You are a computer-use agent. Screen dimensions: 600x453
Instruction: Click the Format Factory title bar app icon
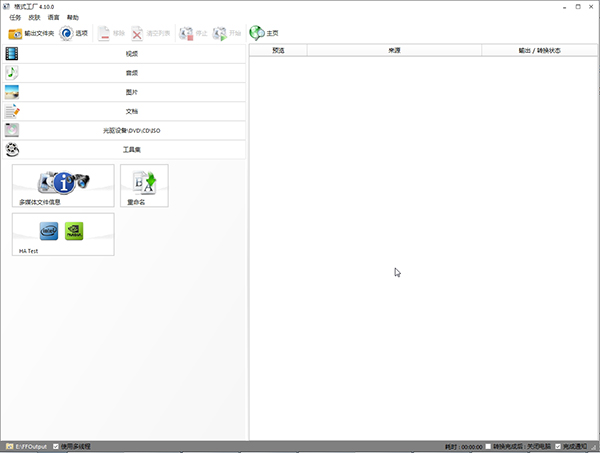pyautogui.click(x=7, y=7)
